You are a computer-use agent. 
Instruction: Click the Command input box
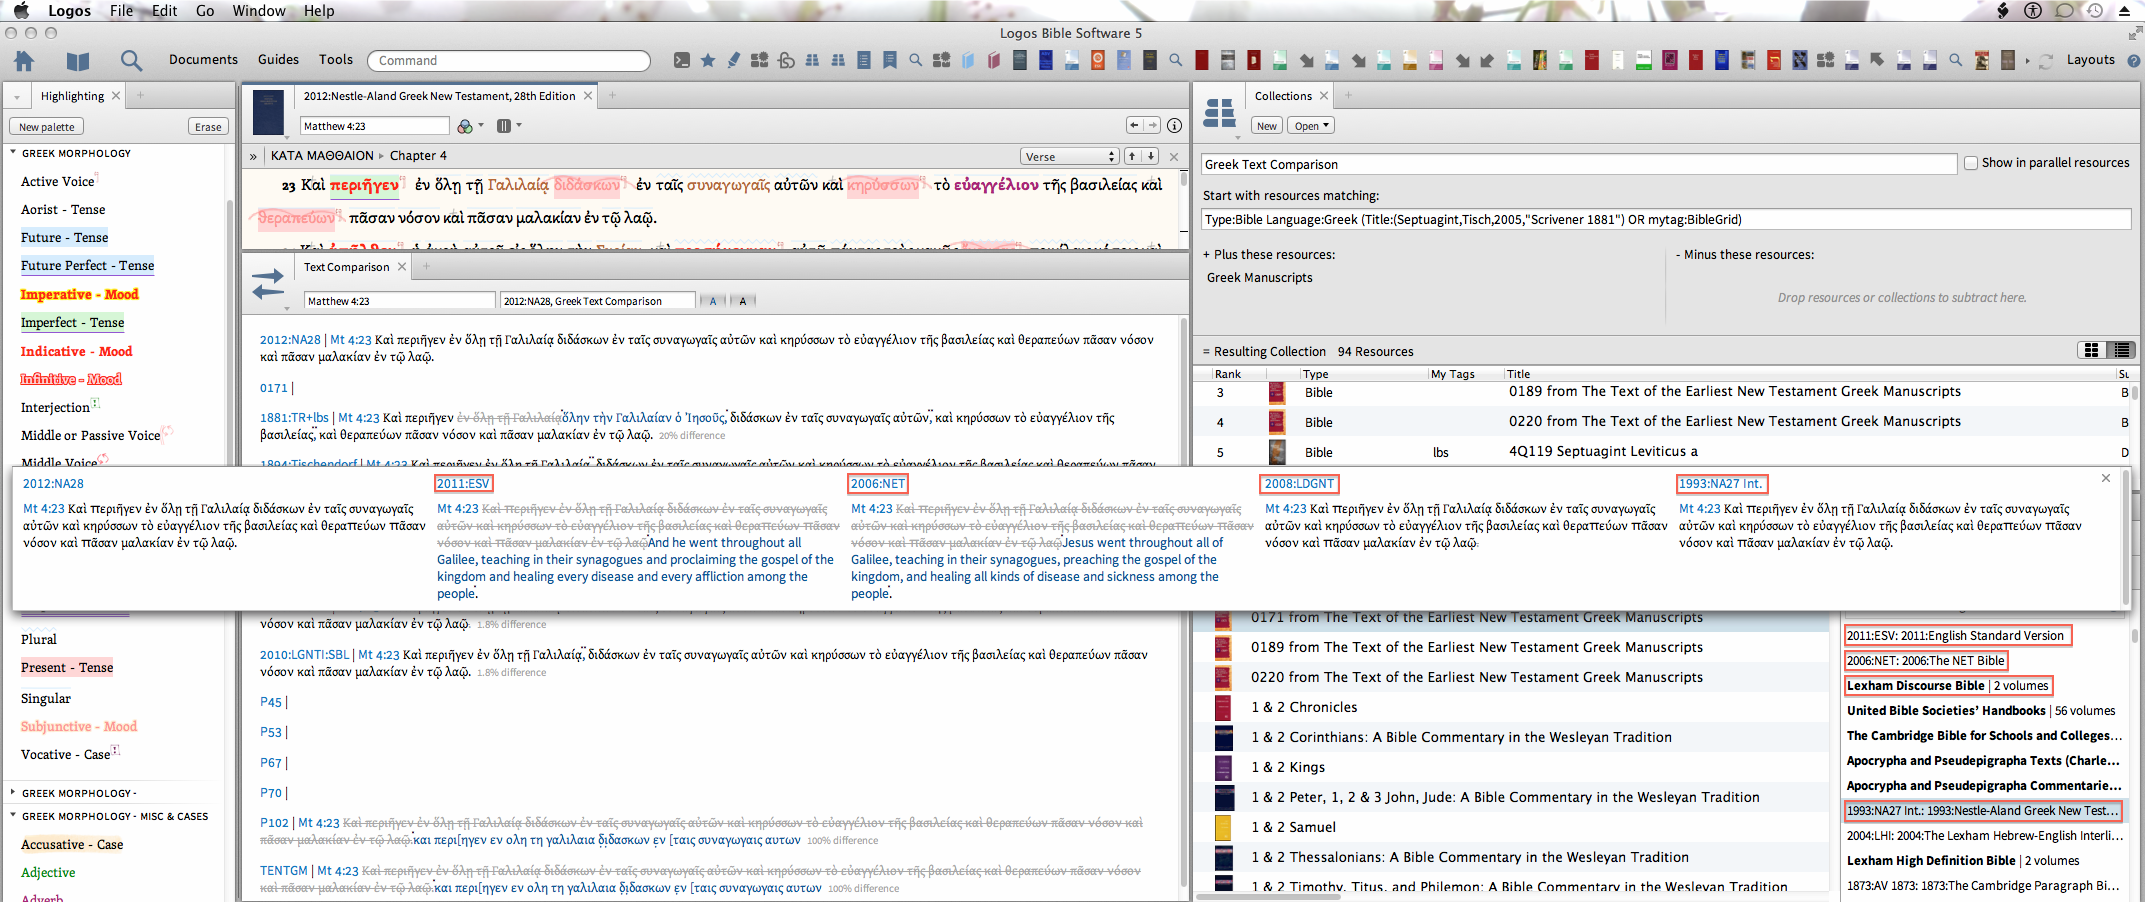(x=509, y=60)
